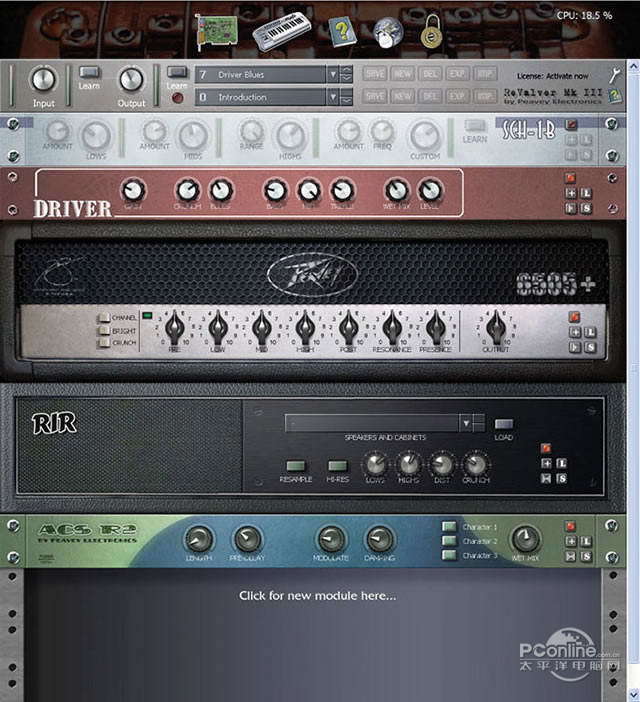Toggle the red power icon on Driver module
Image resolution: width=640 pixels, height=702 pixels.
click(x=570, y=178)
